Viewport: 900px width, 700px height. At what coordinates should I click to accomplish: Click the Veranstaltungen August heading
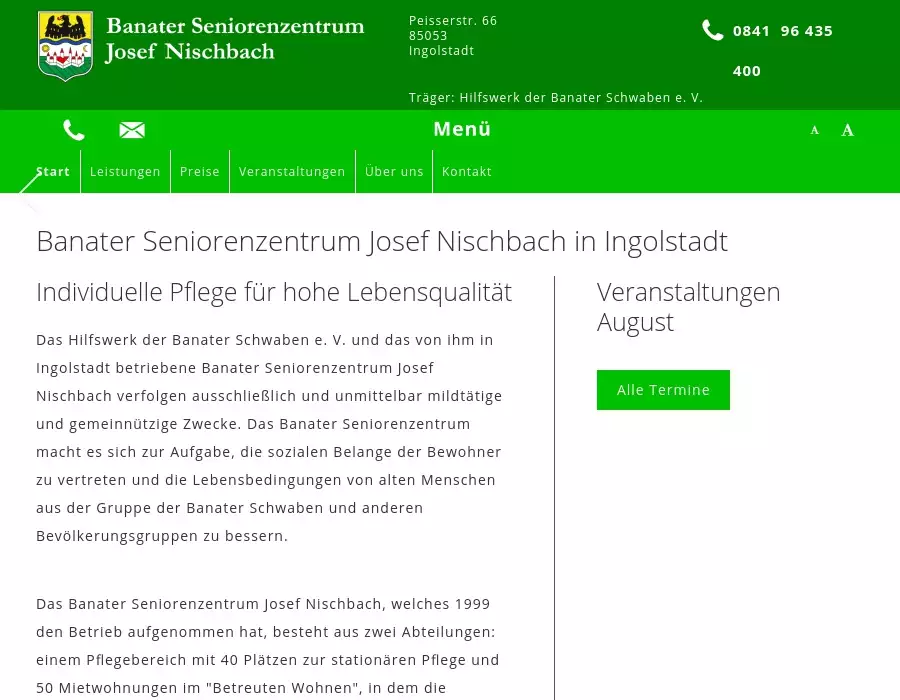pyautogui.click(x=688, y=307)
